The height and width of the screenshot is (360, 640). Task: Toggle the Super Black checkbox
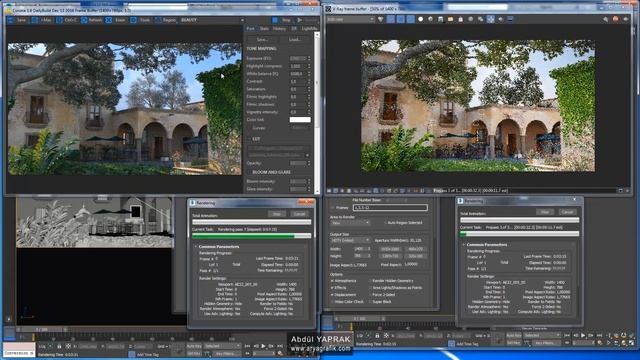coord(370,302)
